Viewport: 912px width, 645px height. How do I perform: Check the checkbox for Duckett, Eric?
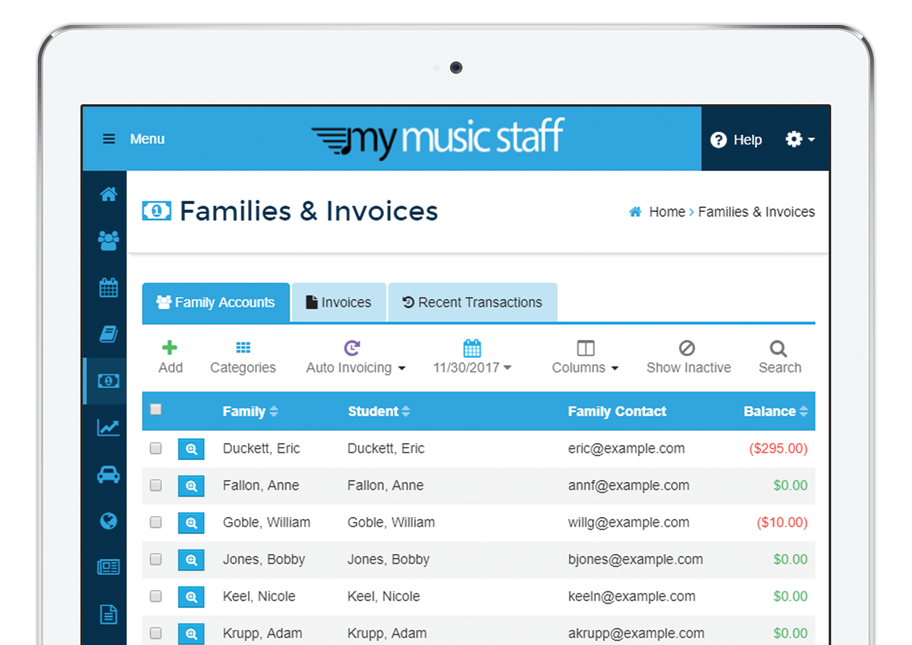pos(156,448)
